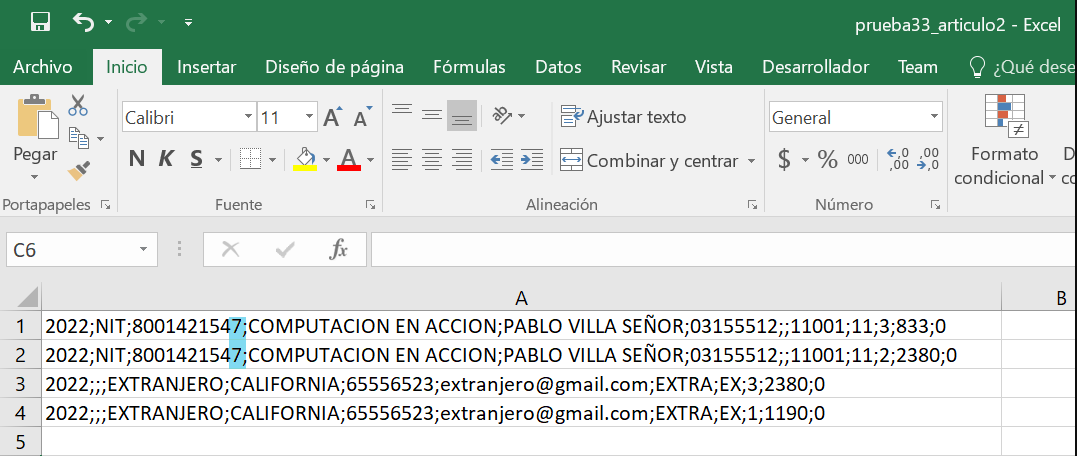Switch to the Team tab
This screenshot has width=1077, height=456.
(x=918, y=67)
